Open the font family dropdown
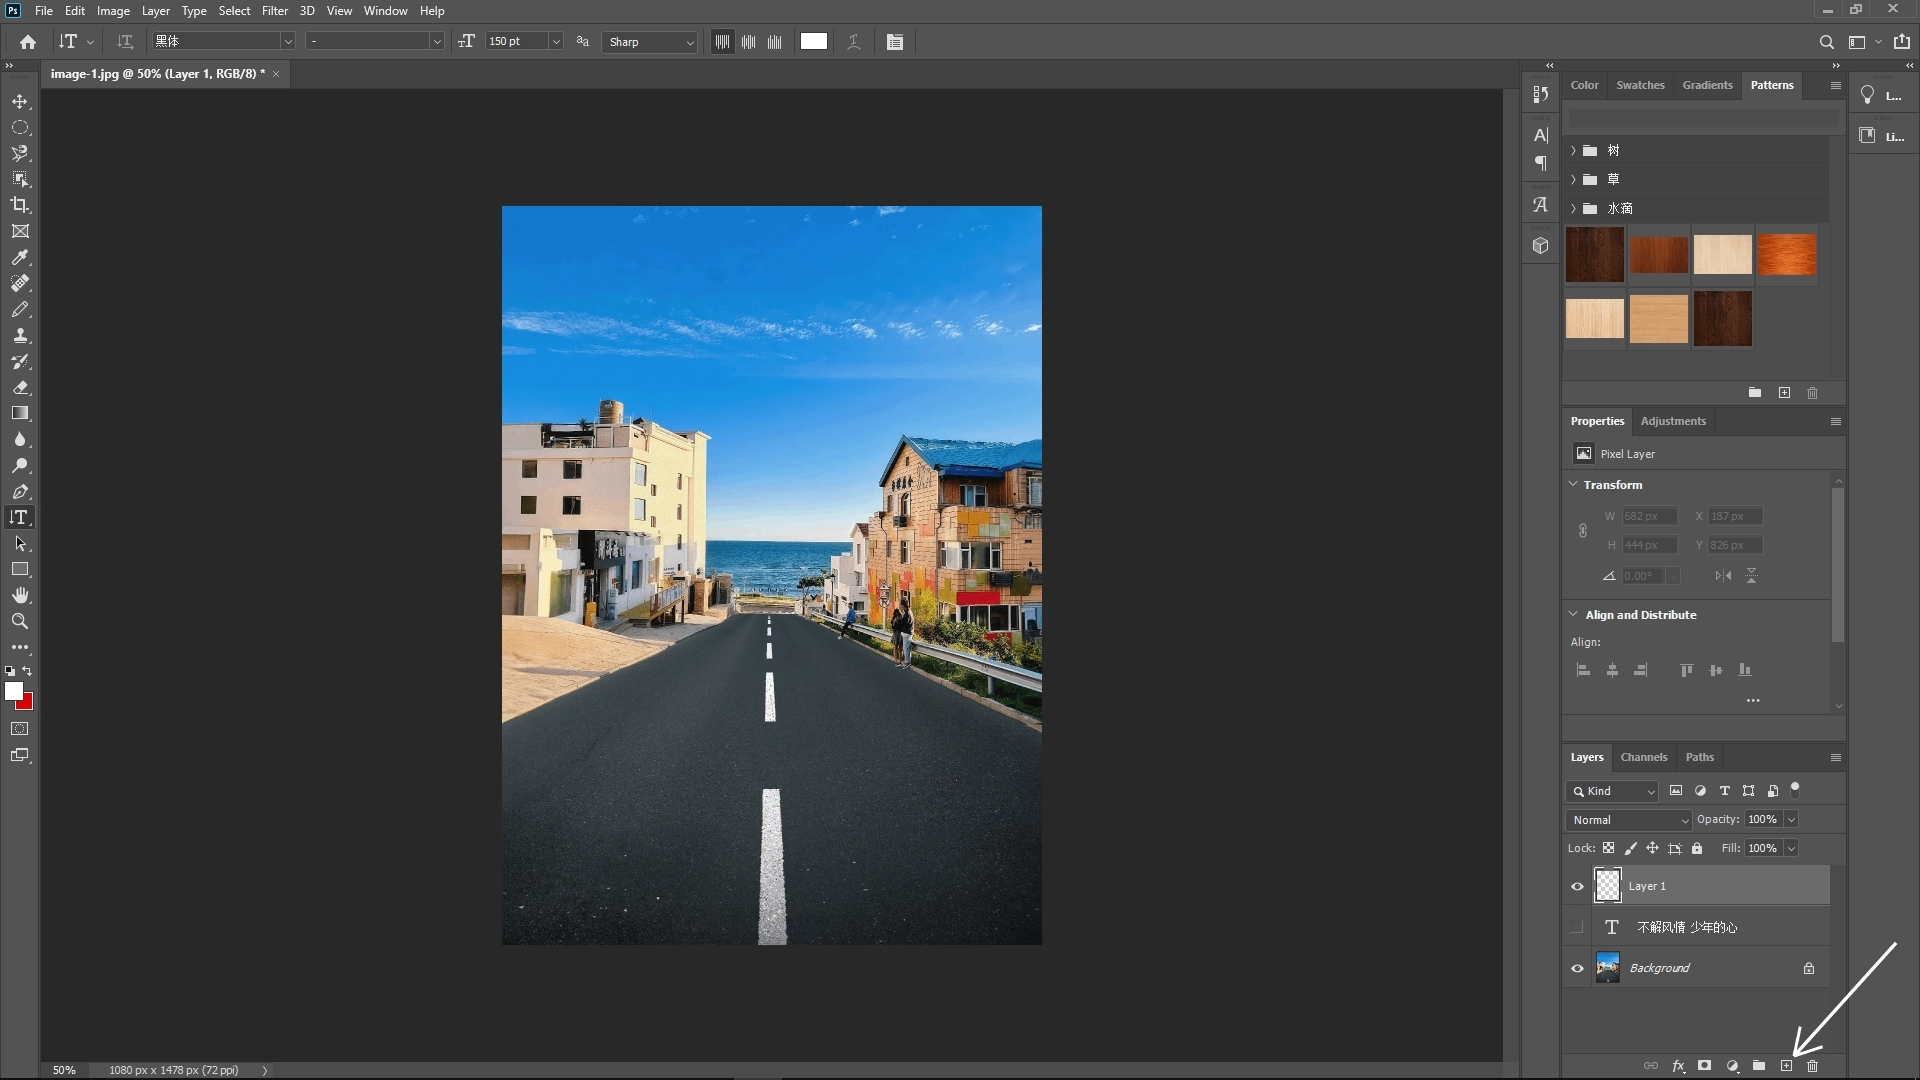Viewport: 1920px width, 1080px height. coord(288,41)
